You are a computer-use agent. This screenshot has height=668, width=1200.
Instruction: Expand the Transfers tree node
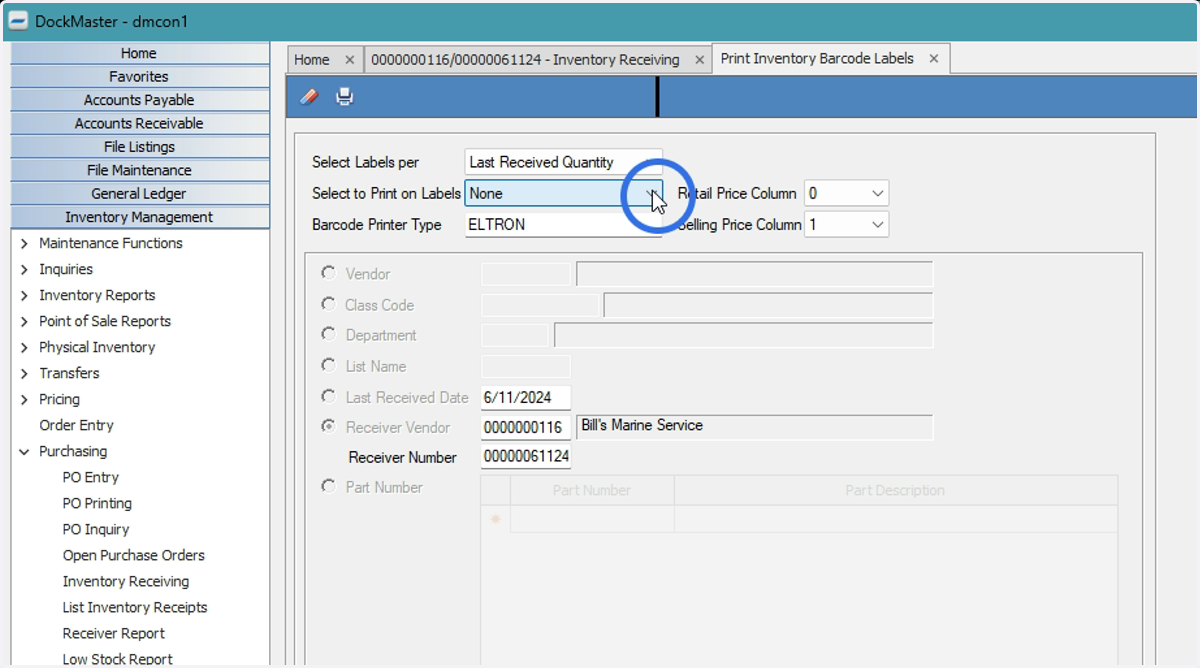coord(25,373)
